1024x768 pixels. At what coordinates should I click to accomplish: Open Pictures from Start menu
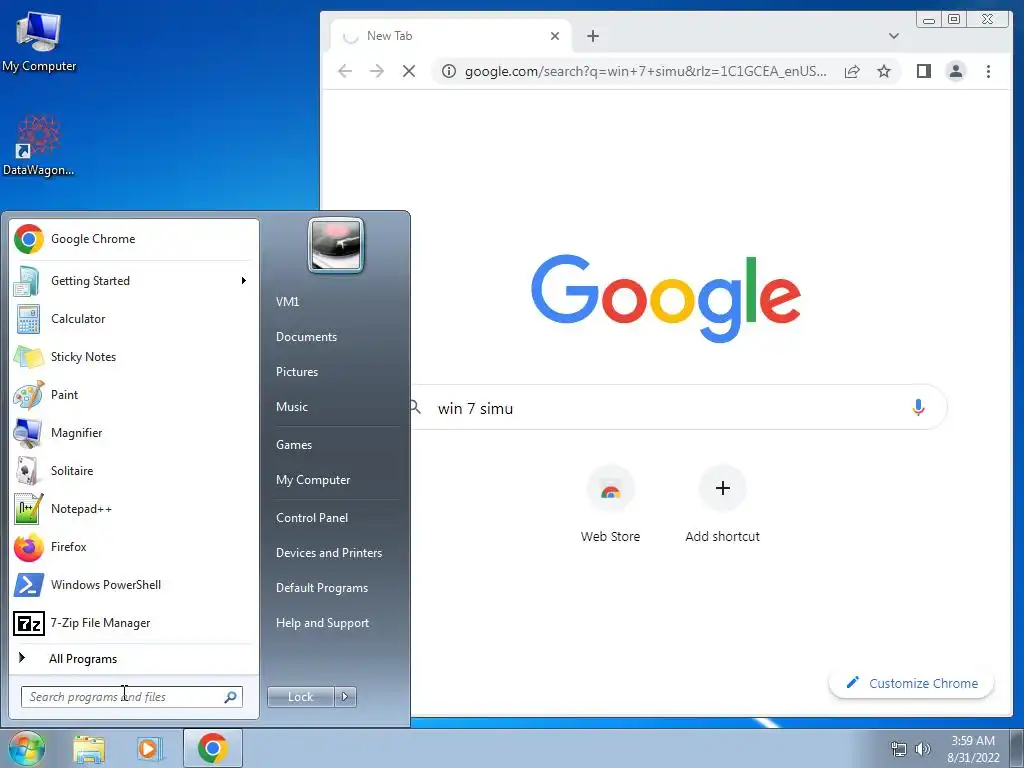pyautogui.click(x=297, y=372)
